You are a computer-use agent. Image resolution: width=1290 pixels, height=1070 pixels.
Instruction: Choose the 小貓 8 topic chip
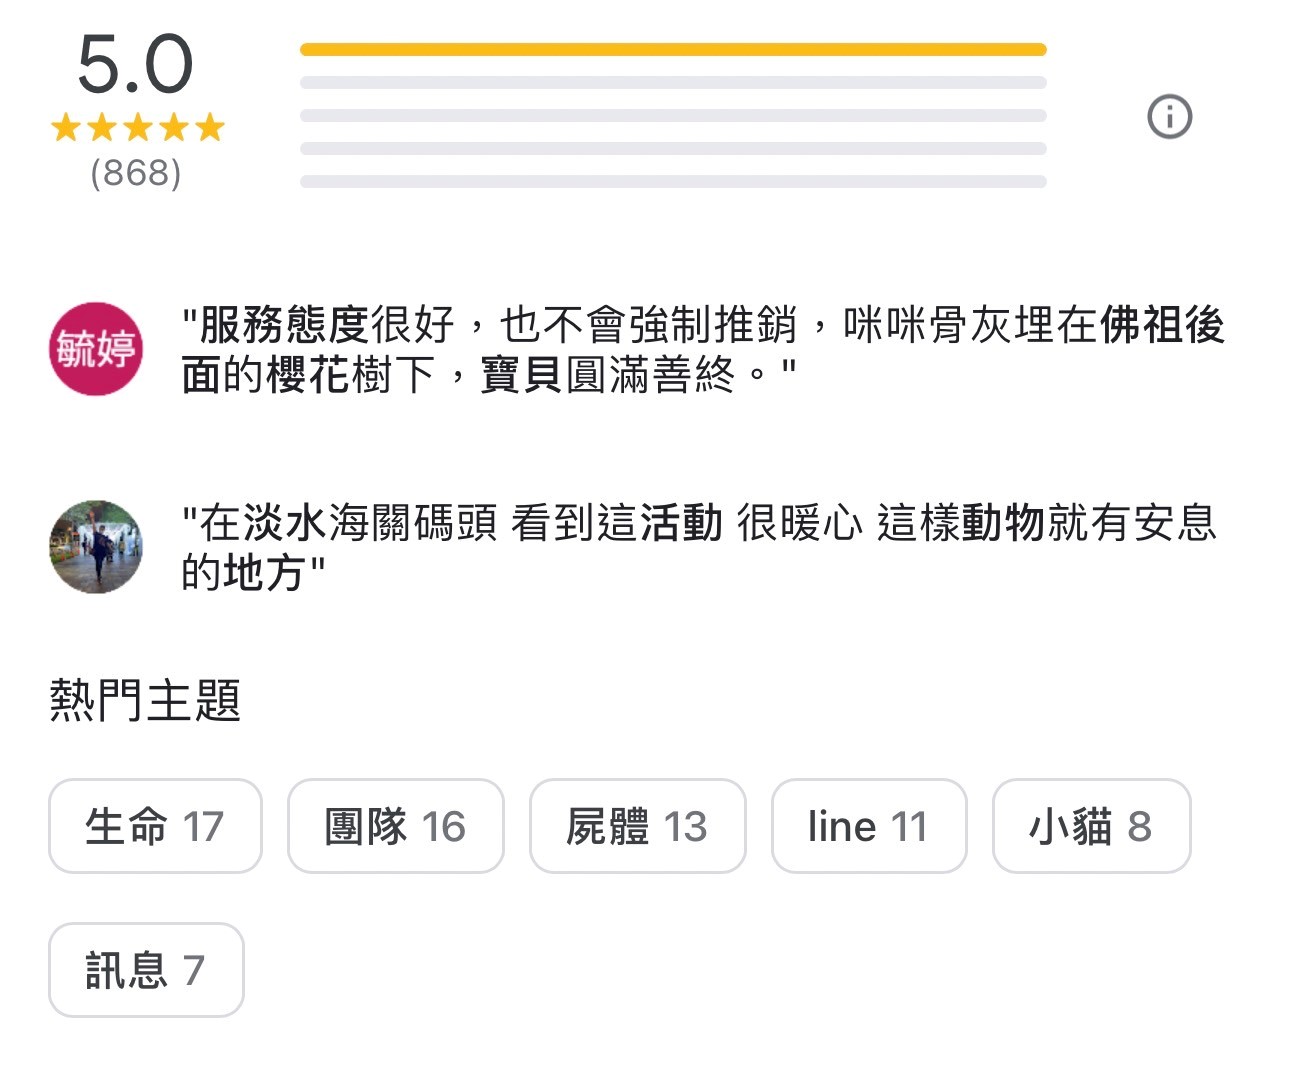[1091, 826]
